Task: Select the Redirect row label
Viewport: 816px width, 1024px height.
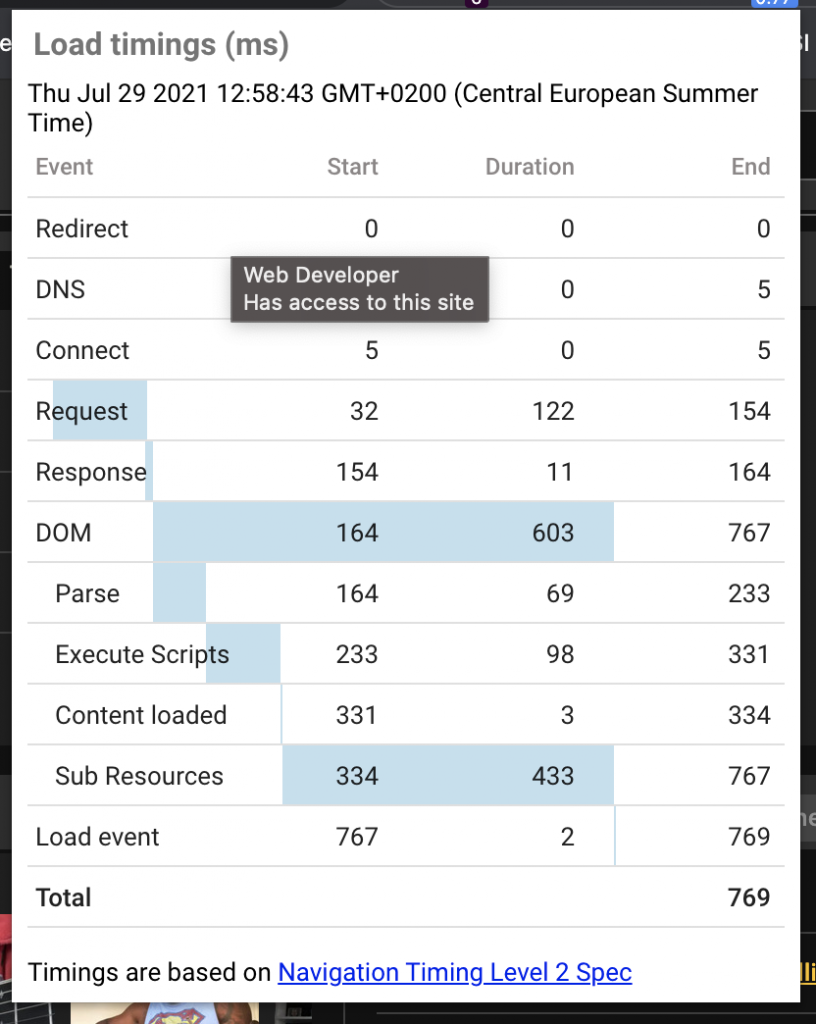Action: 82,229
